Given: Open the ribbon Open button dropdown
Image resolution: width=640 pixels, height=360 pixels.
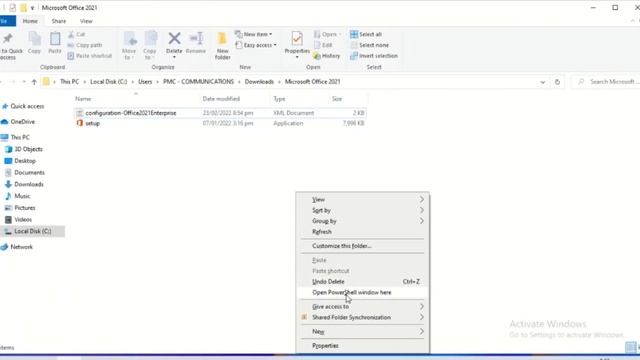Looking at the screenshot, I should point(327,34).
